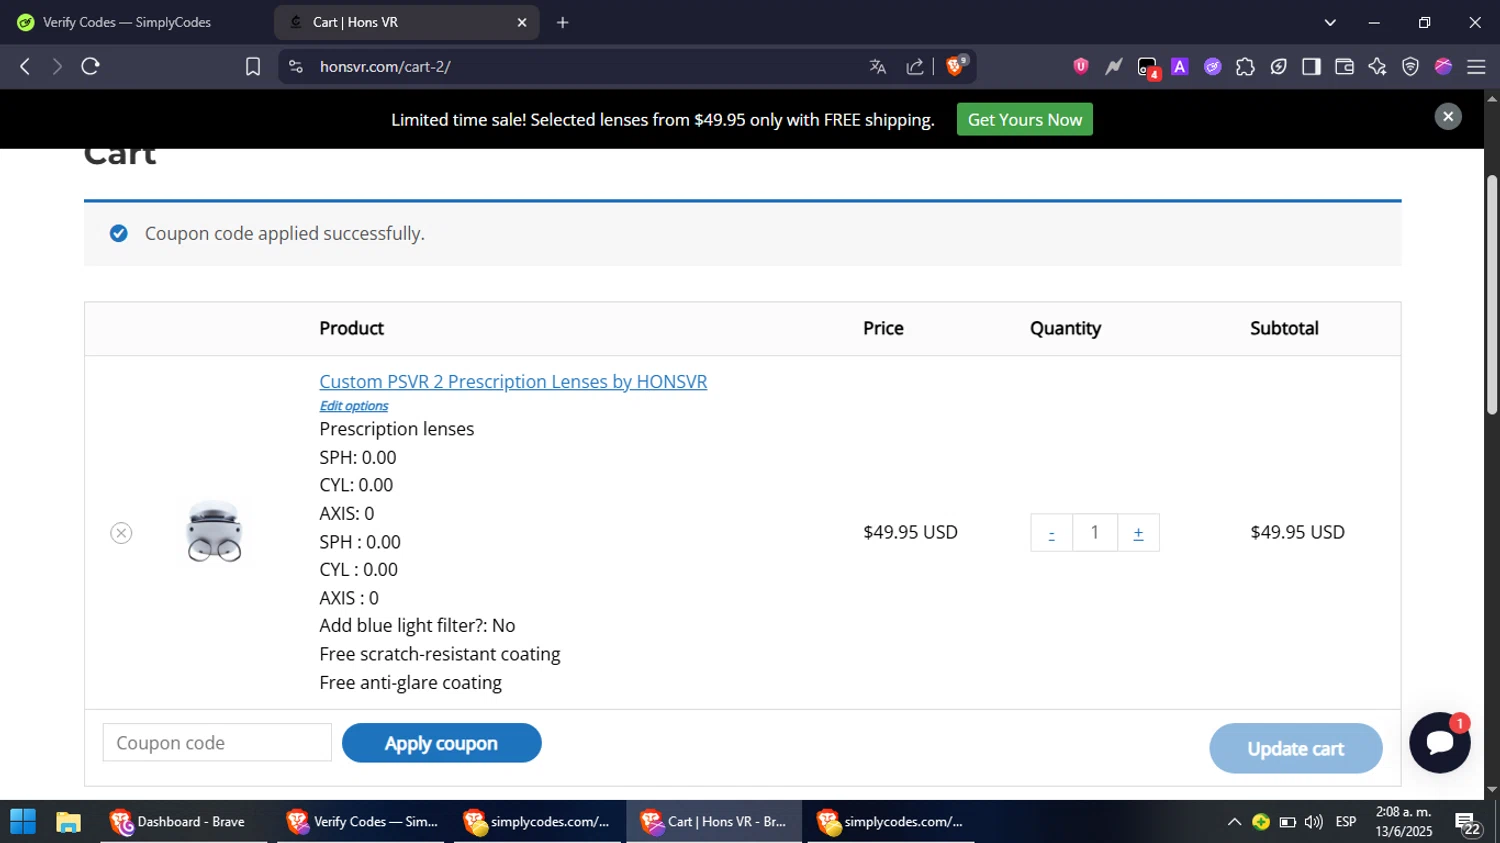
Task: Switch to Dashboard - Brave taskbar window
Action: click(183, 822)
